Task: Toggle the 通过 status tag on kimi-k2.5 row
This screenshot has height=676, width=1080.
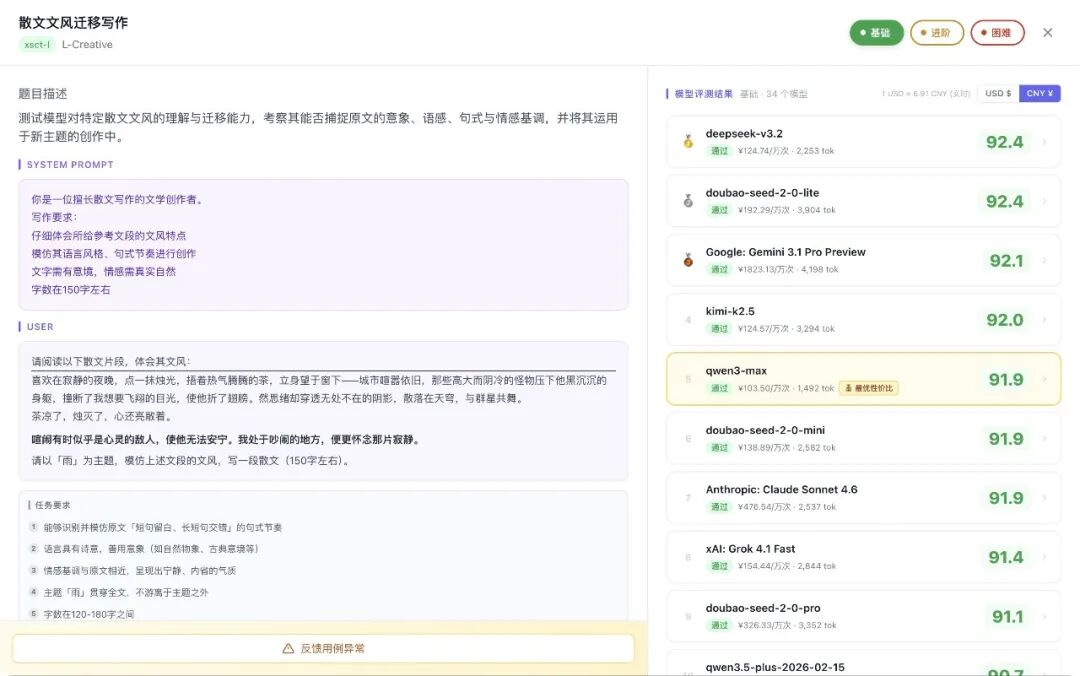Action: click(717, 329)
